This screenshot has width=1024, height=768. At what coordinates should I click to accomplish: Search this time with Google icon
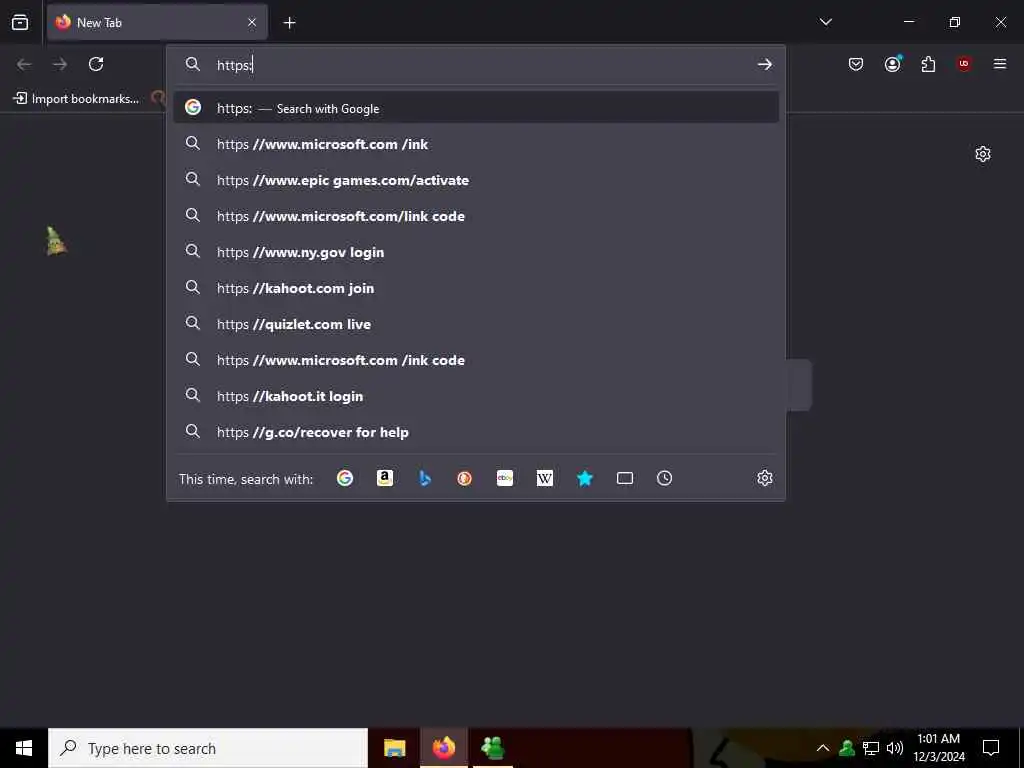pyautogui.click(x=345, y=478)
